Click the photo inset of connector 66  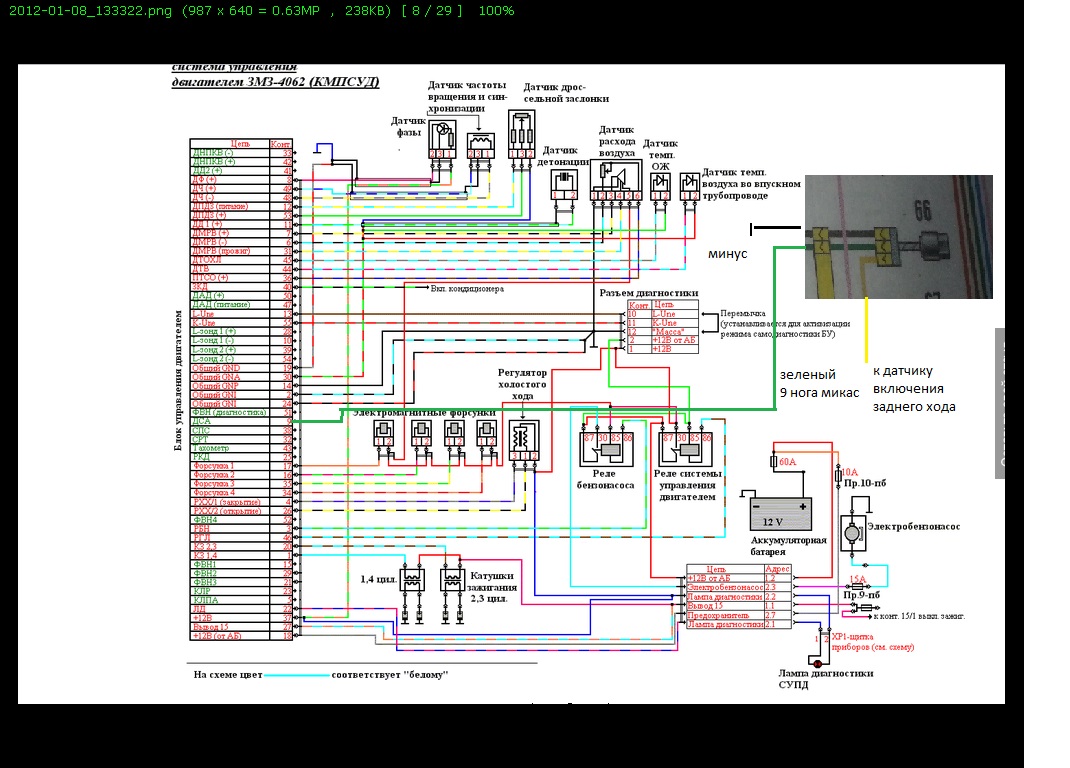(x=899, y=237)
